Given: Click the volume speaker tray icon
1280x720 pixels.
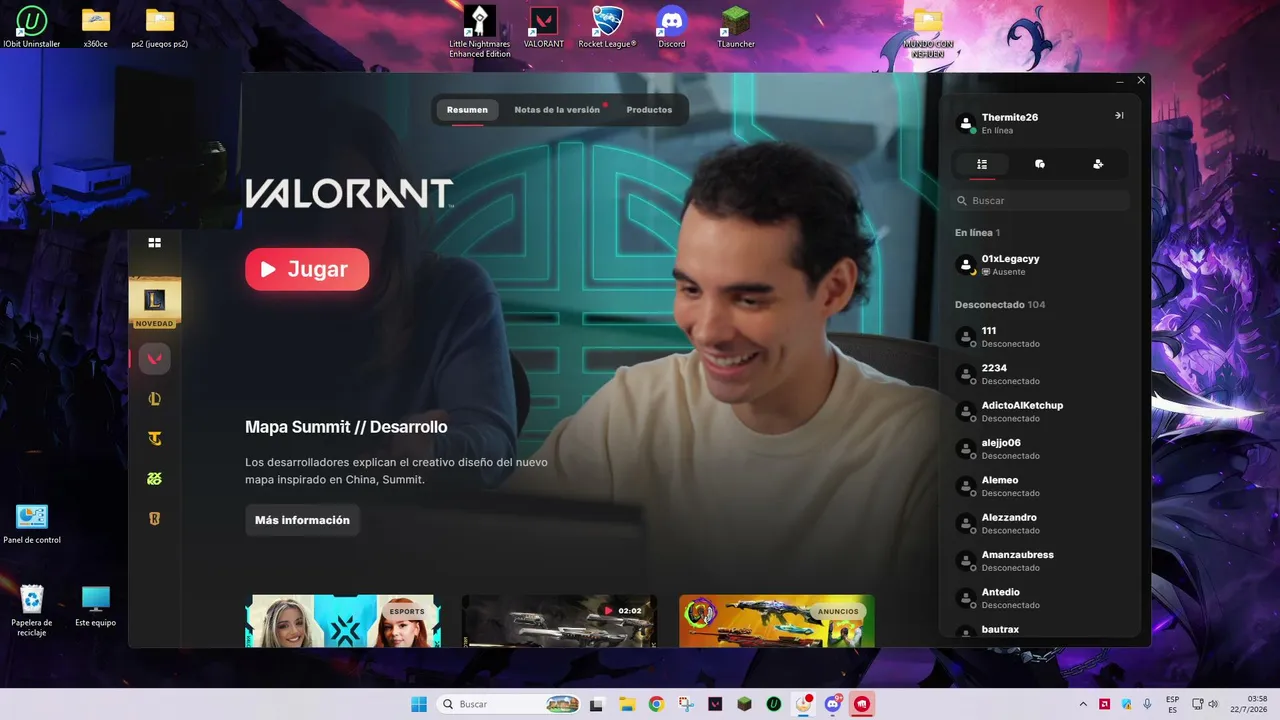Looking at the screenshot, I should (1213, 704).
